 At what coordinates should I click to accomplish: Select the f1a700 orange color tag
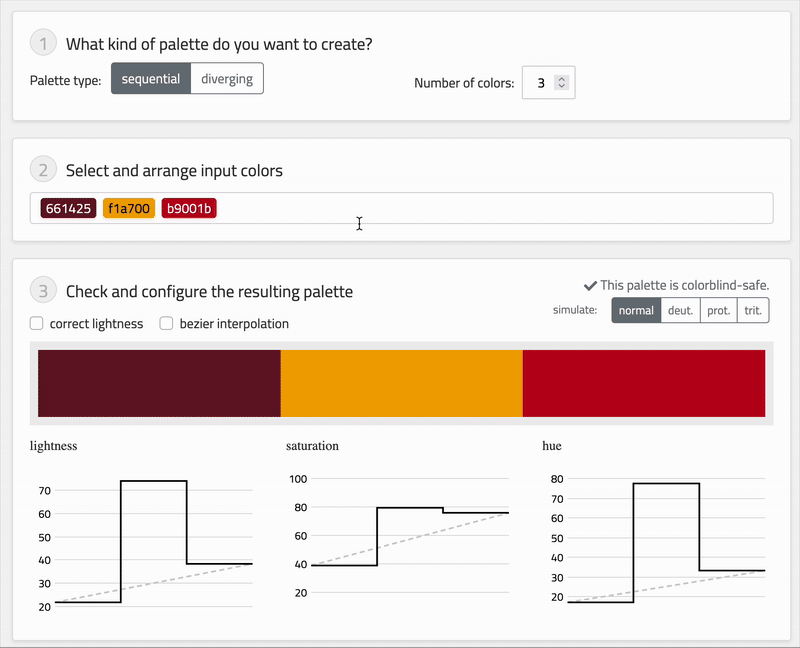[x=129, y=208]
